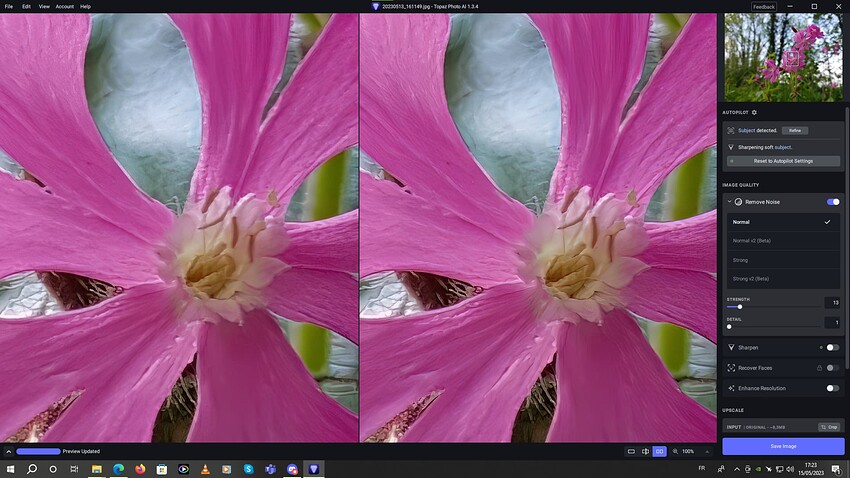850x478 pixels.
Task: Launch Microsoft Edge from taskbar
Action: tap(118, 469)
